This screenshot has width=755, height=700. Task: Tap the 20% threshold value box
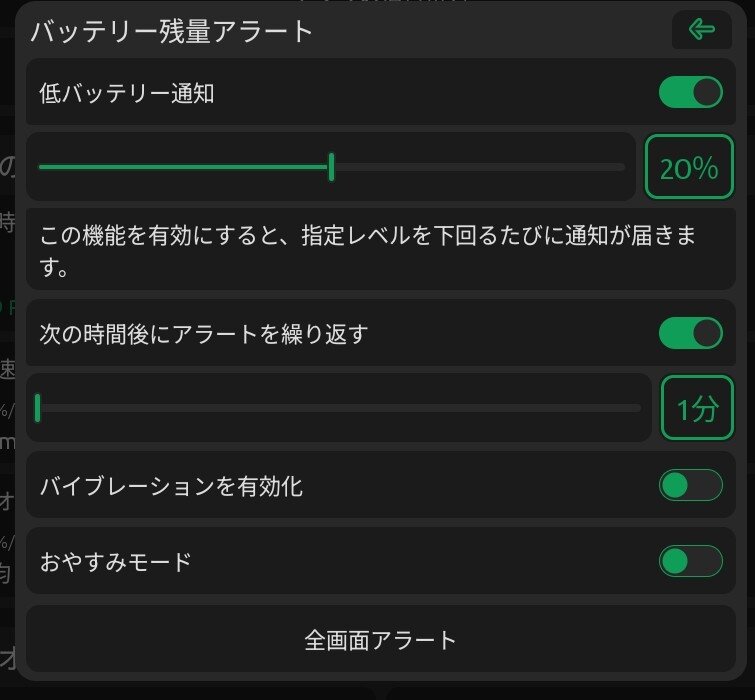[689, 167]
